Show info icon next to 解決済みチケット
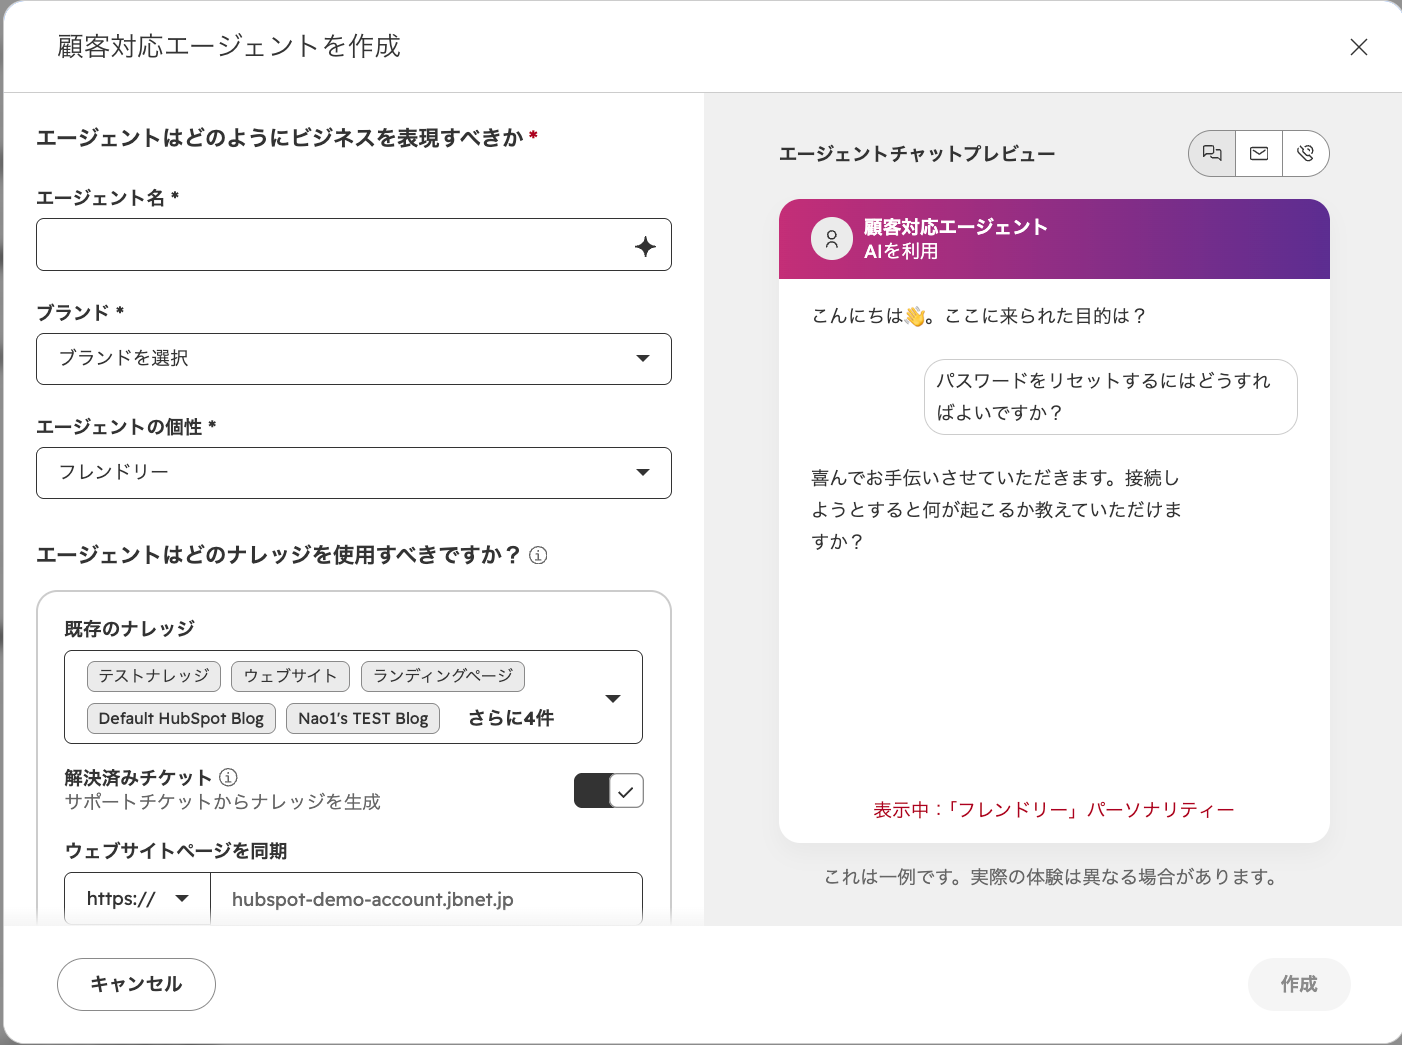The width and height of the screenshot is (1402, 1045). click(228, 777)
